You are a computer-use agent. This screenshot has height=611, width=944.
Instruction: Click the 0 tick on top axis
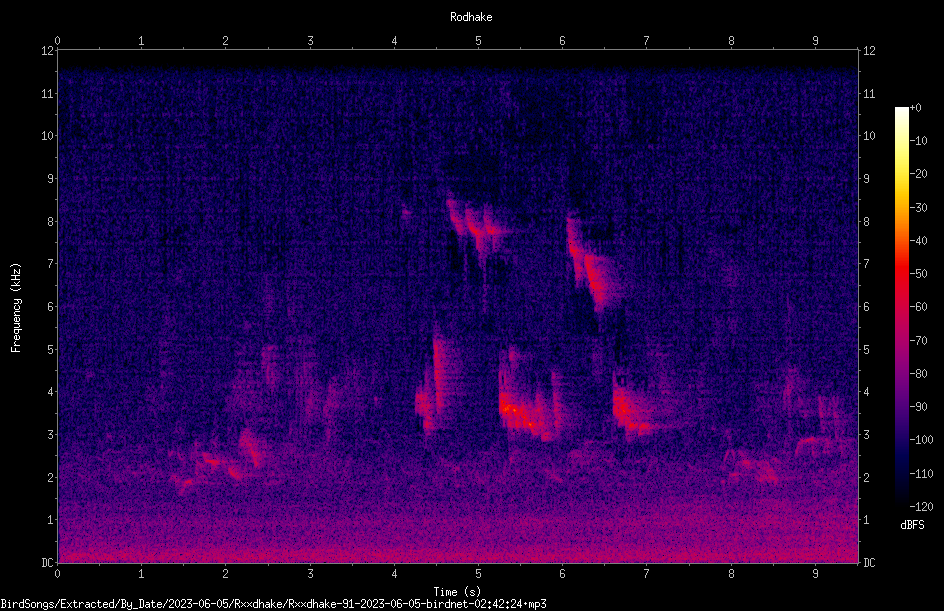[x=57, y=40]
